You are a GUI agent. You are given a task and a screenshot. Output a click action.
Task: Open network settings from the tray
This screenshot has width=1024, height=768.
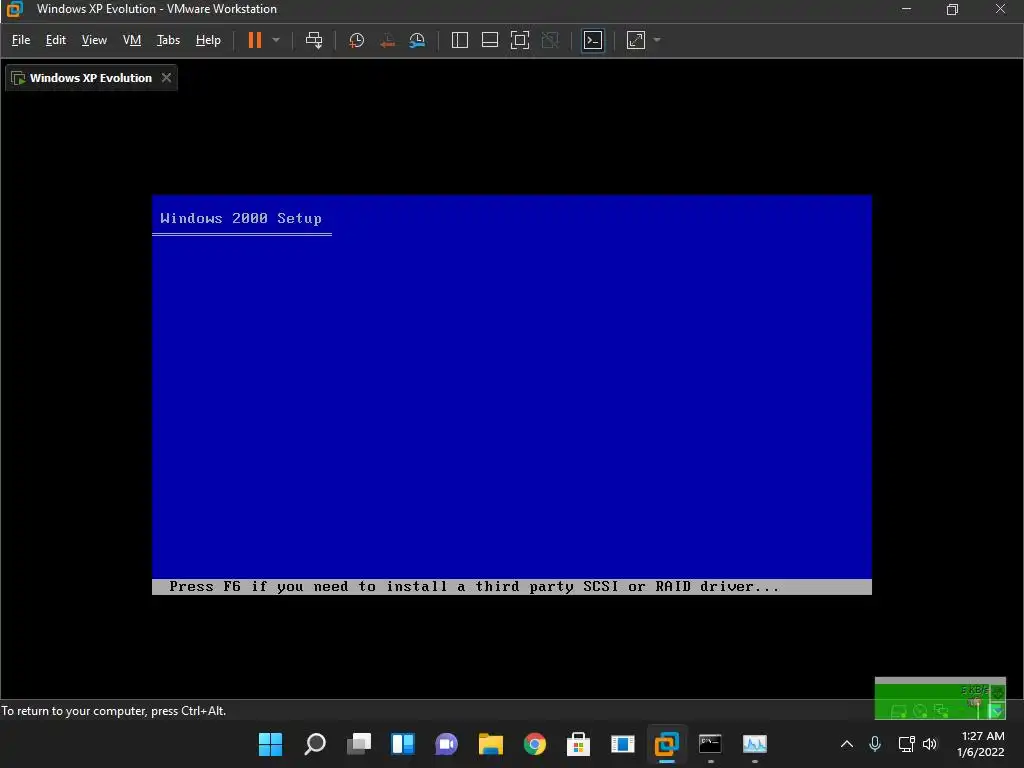[x=906, y=744]
